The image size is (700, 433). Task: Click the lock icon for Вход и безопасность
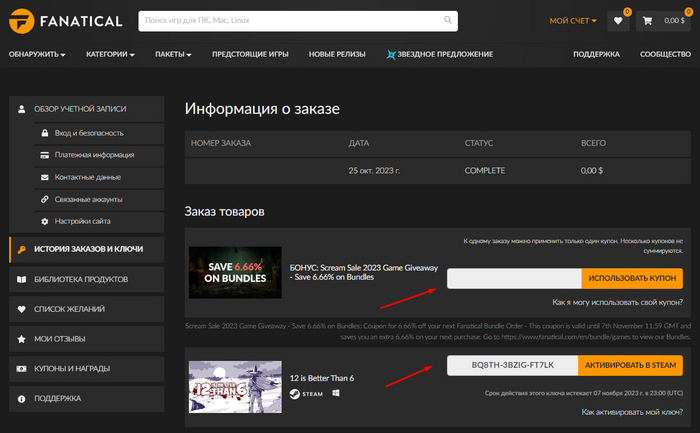[44, 132]
